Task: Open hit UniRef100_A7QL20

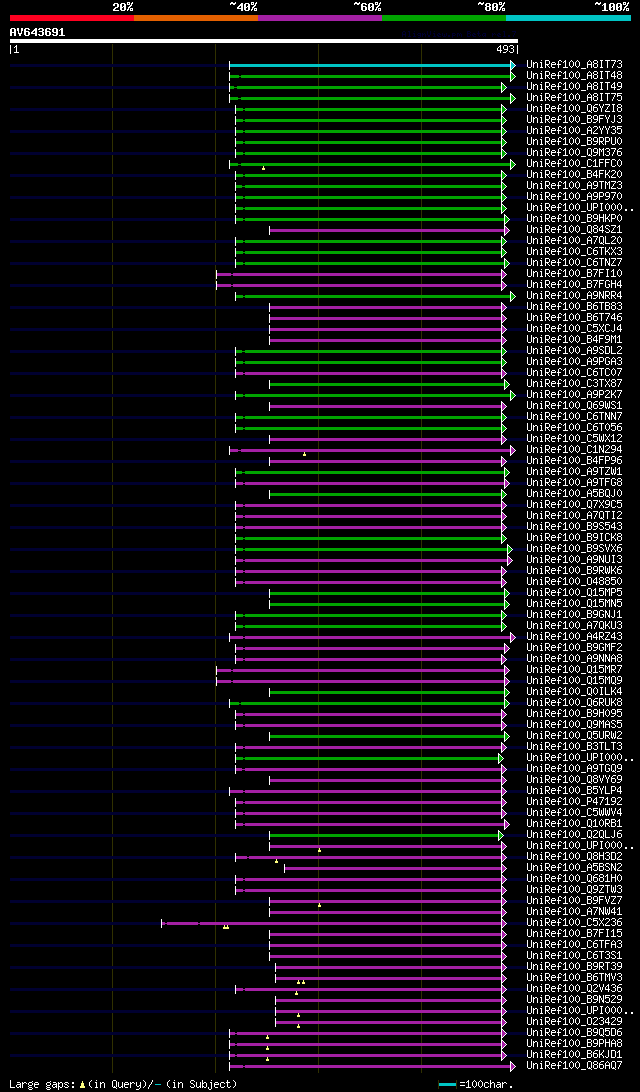Action: pos(575,241)
